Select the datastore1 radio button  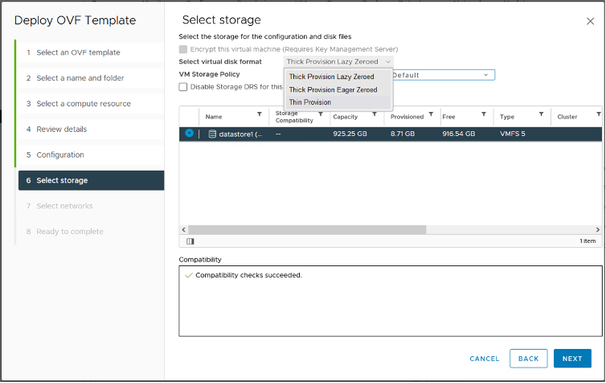189,133
